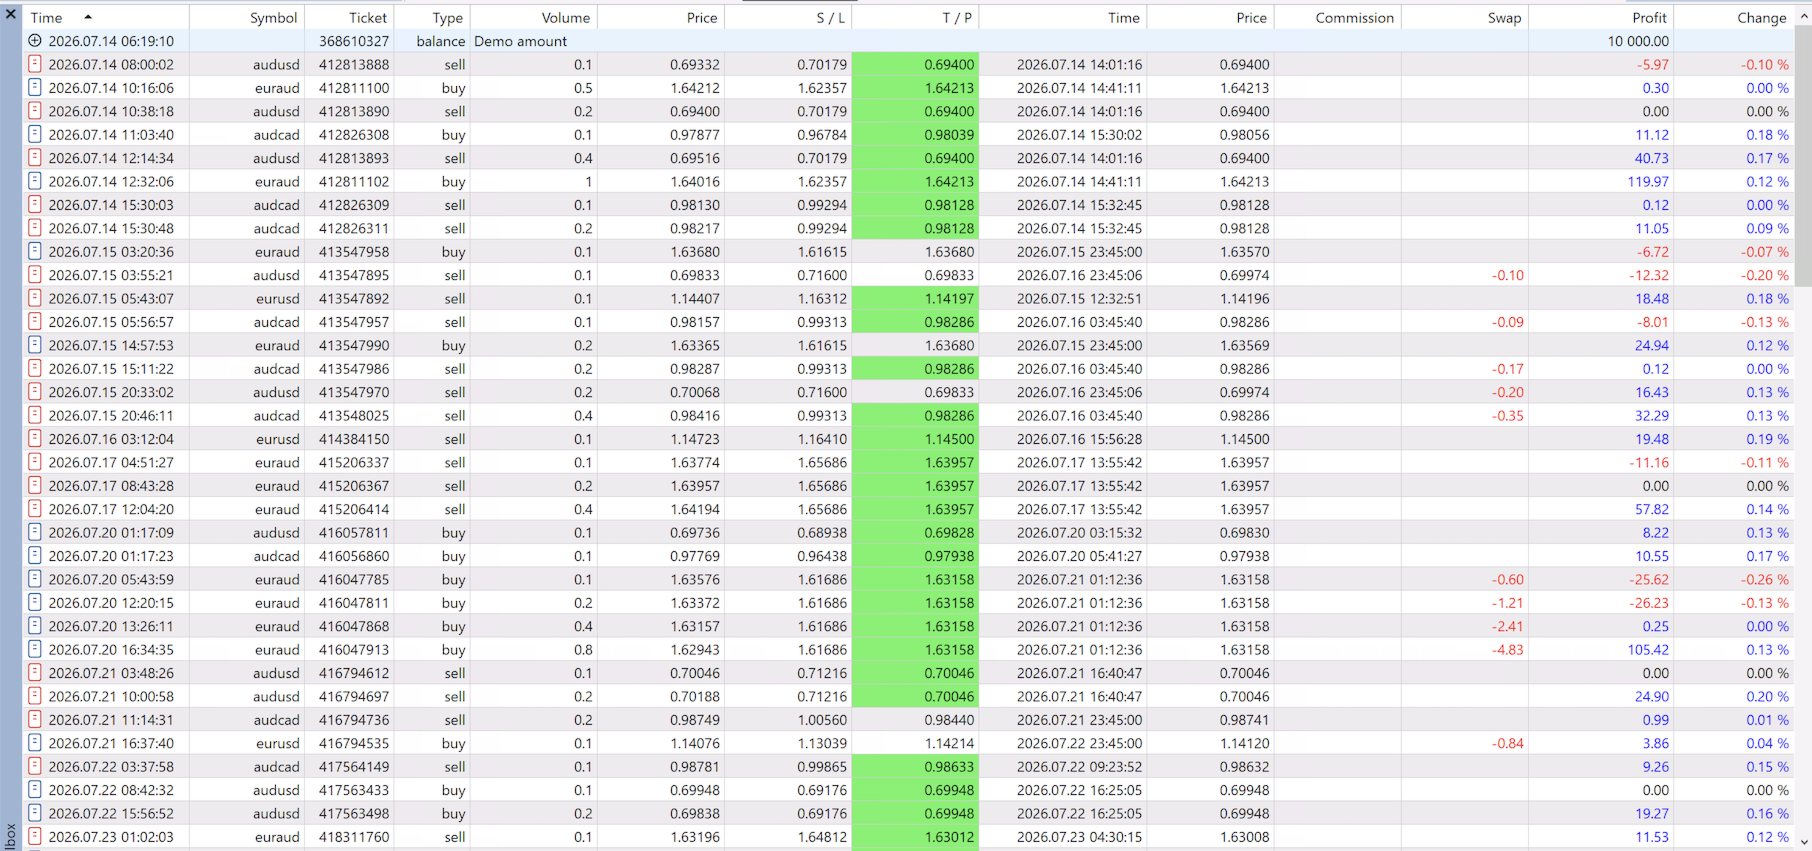Viewport: 1812px width, 851px height.
Task: Select the swap value -4.83
Action: 1508,650
